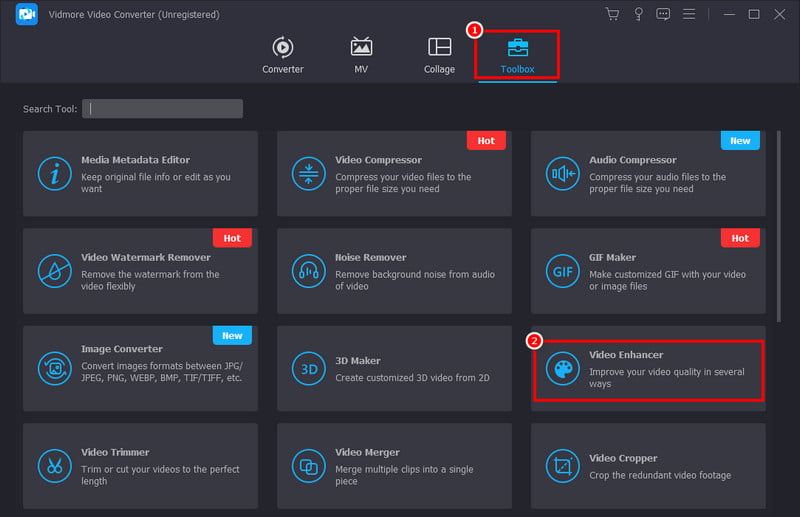Click 'Make customized GIF' description

pyautogui.click(x=667, y=280)
